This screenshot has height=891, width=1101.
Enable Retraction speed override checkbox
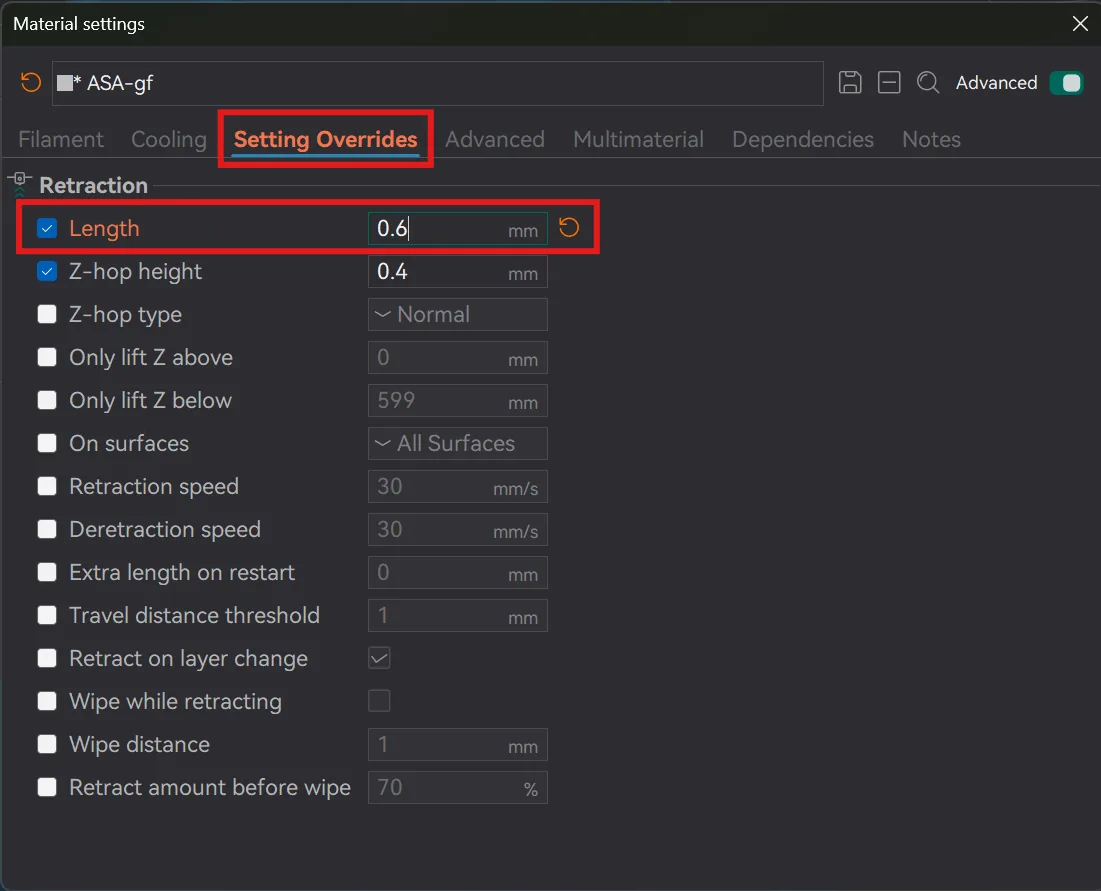[47, 486]
